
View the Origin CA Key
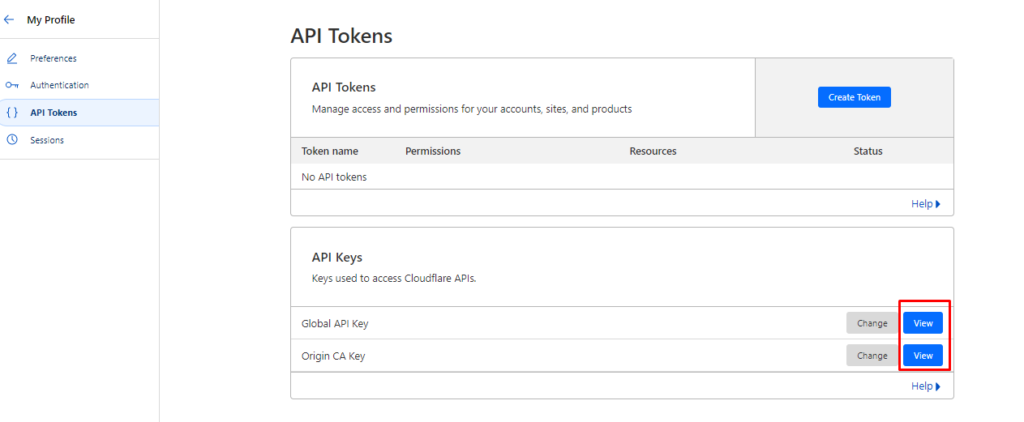point(922,355)
